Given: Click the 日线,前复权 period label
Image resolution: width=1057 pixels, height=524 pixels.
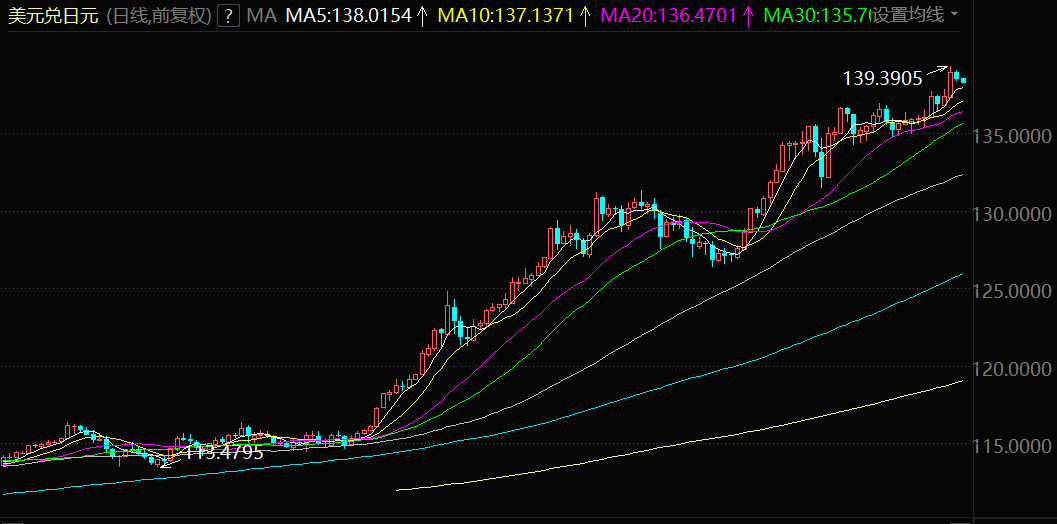Looking at the screenshot, I should coord(159,16).
